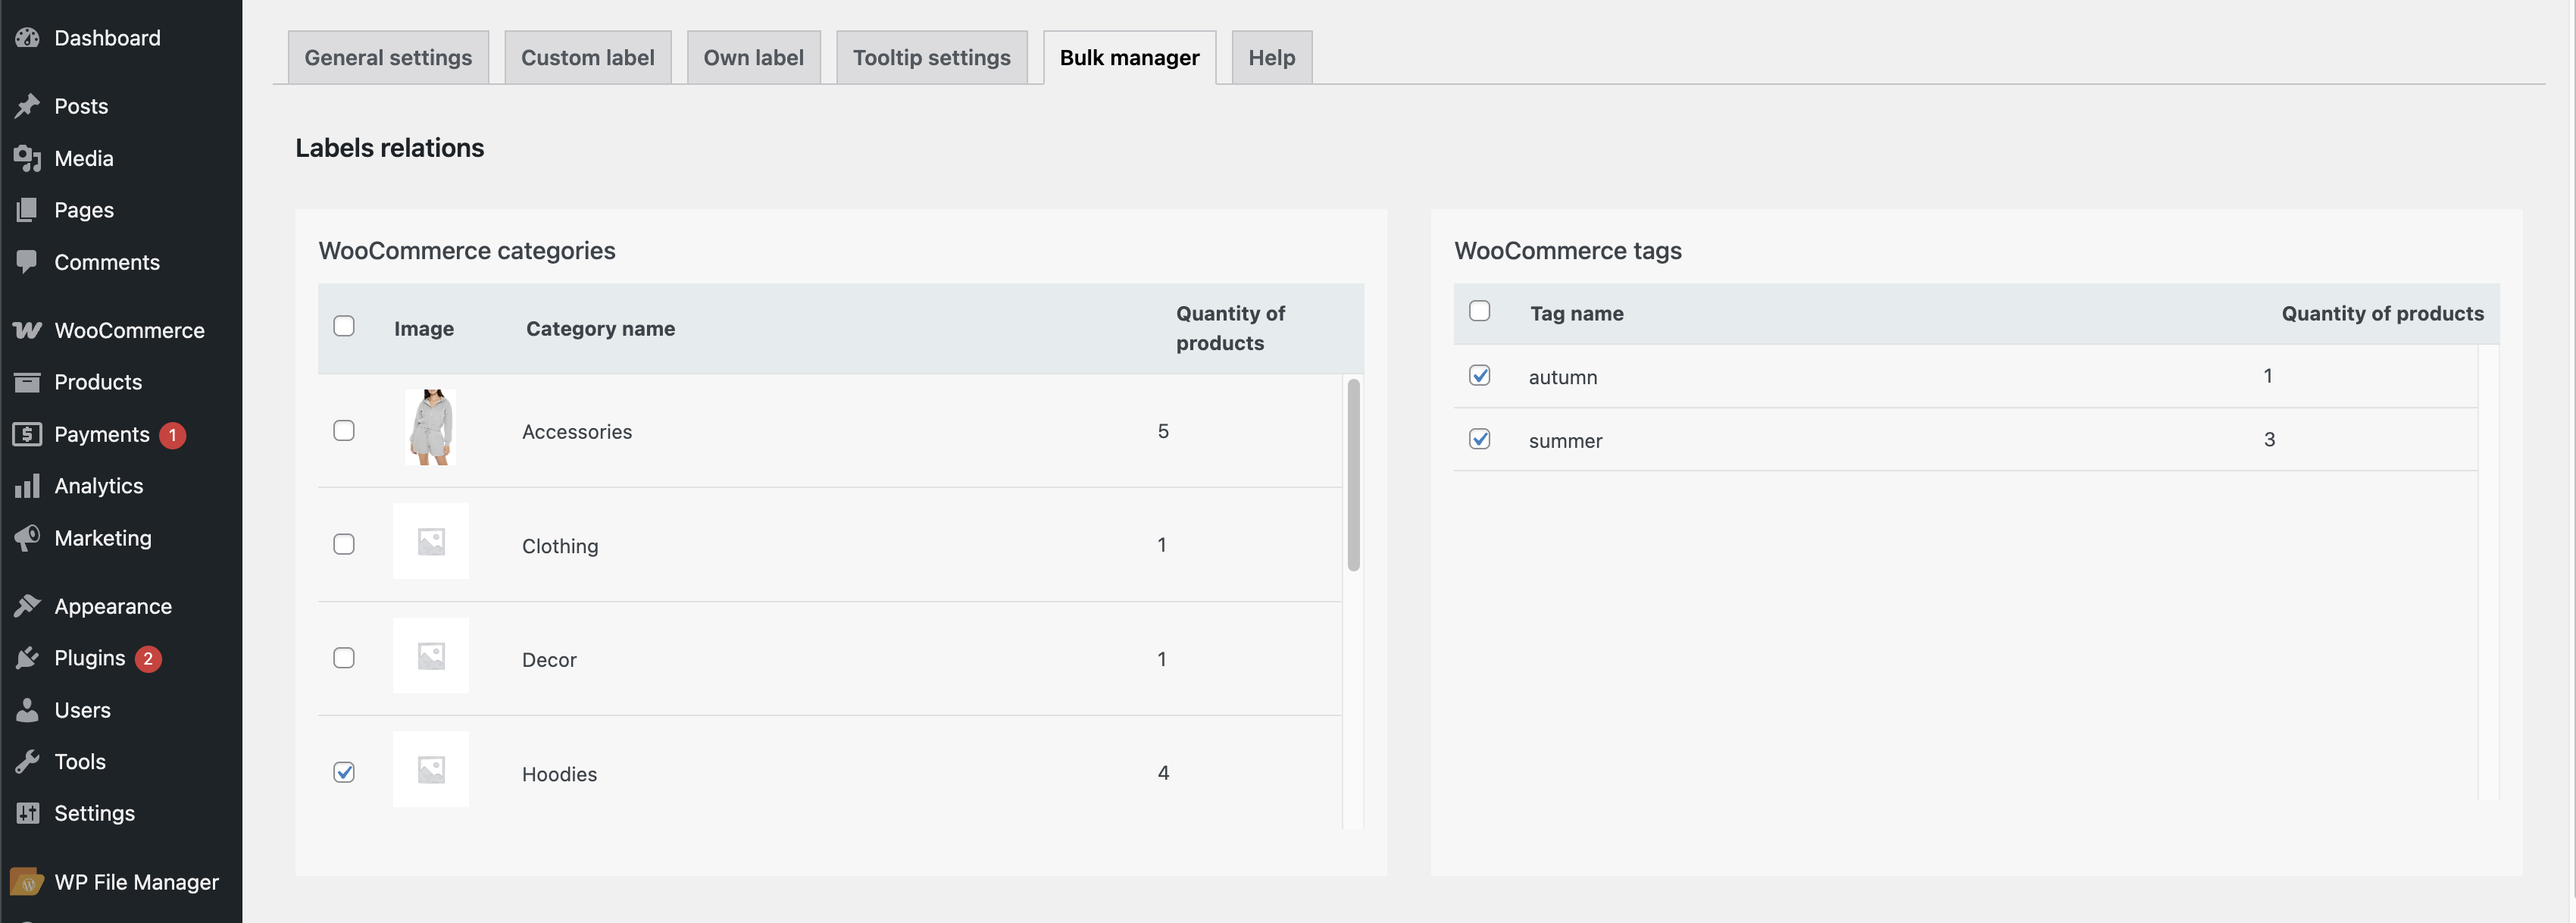Image resolution: width=2576 pixels, height=923 pixels.
Task: Click the Products archive box icon
Action: (x=27, y=382)
